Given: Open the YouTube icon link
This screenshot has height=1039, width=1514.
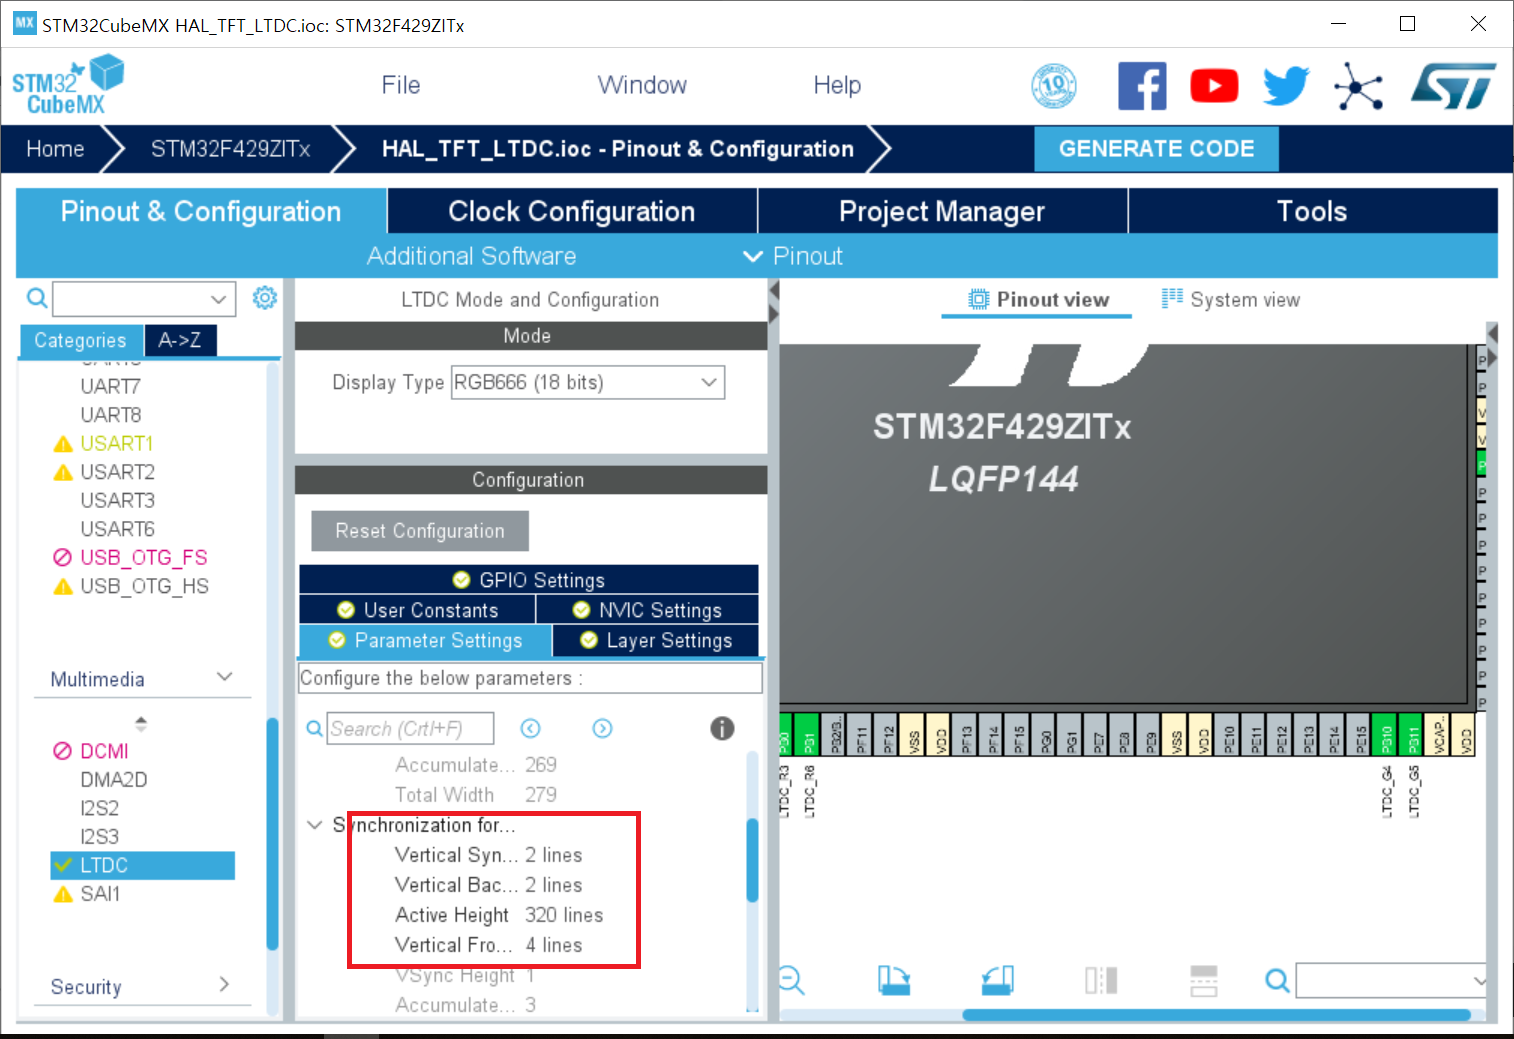Looking at the screenshot, I should [1214, 86].
